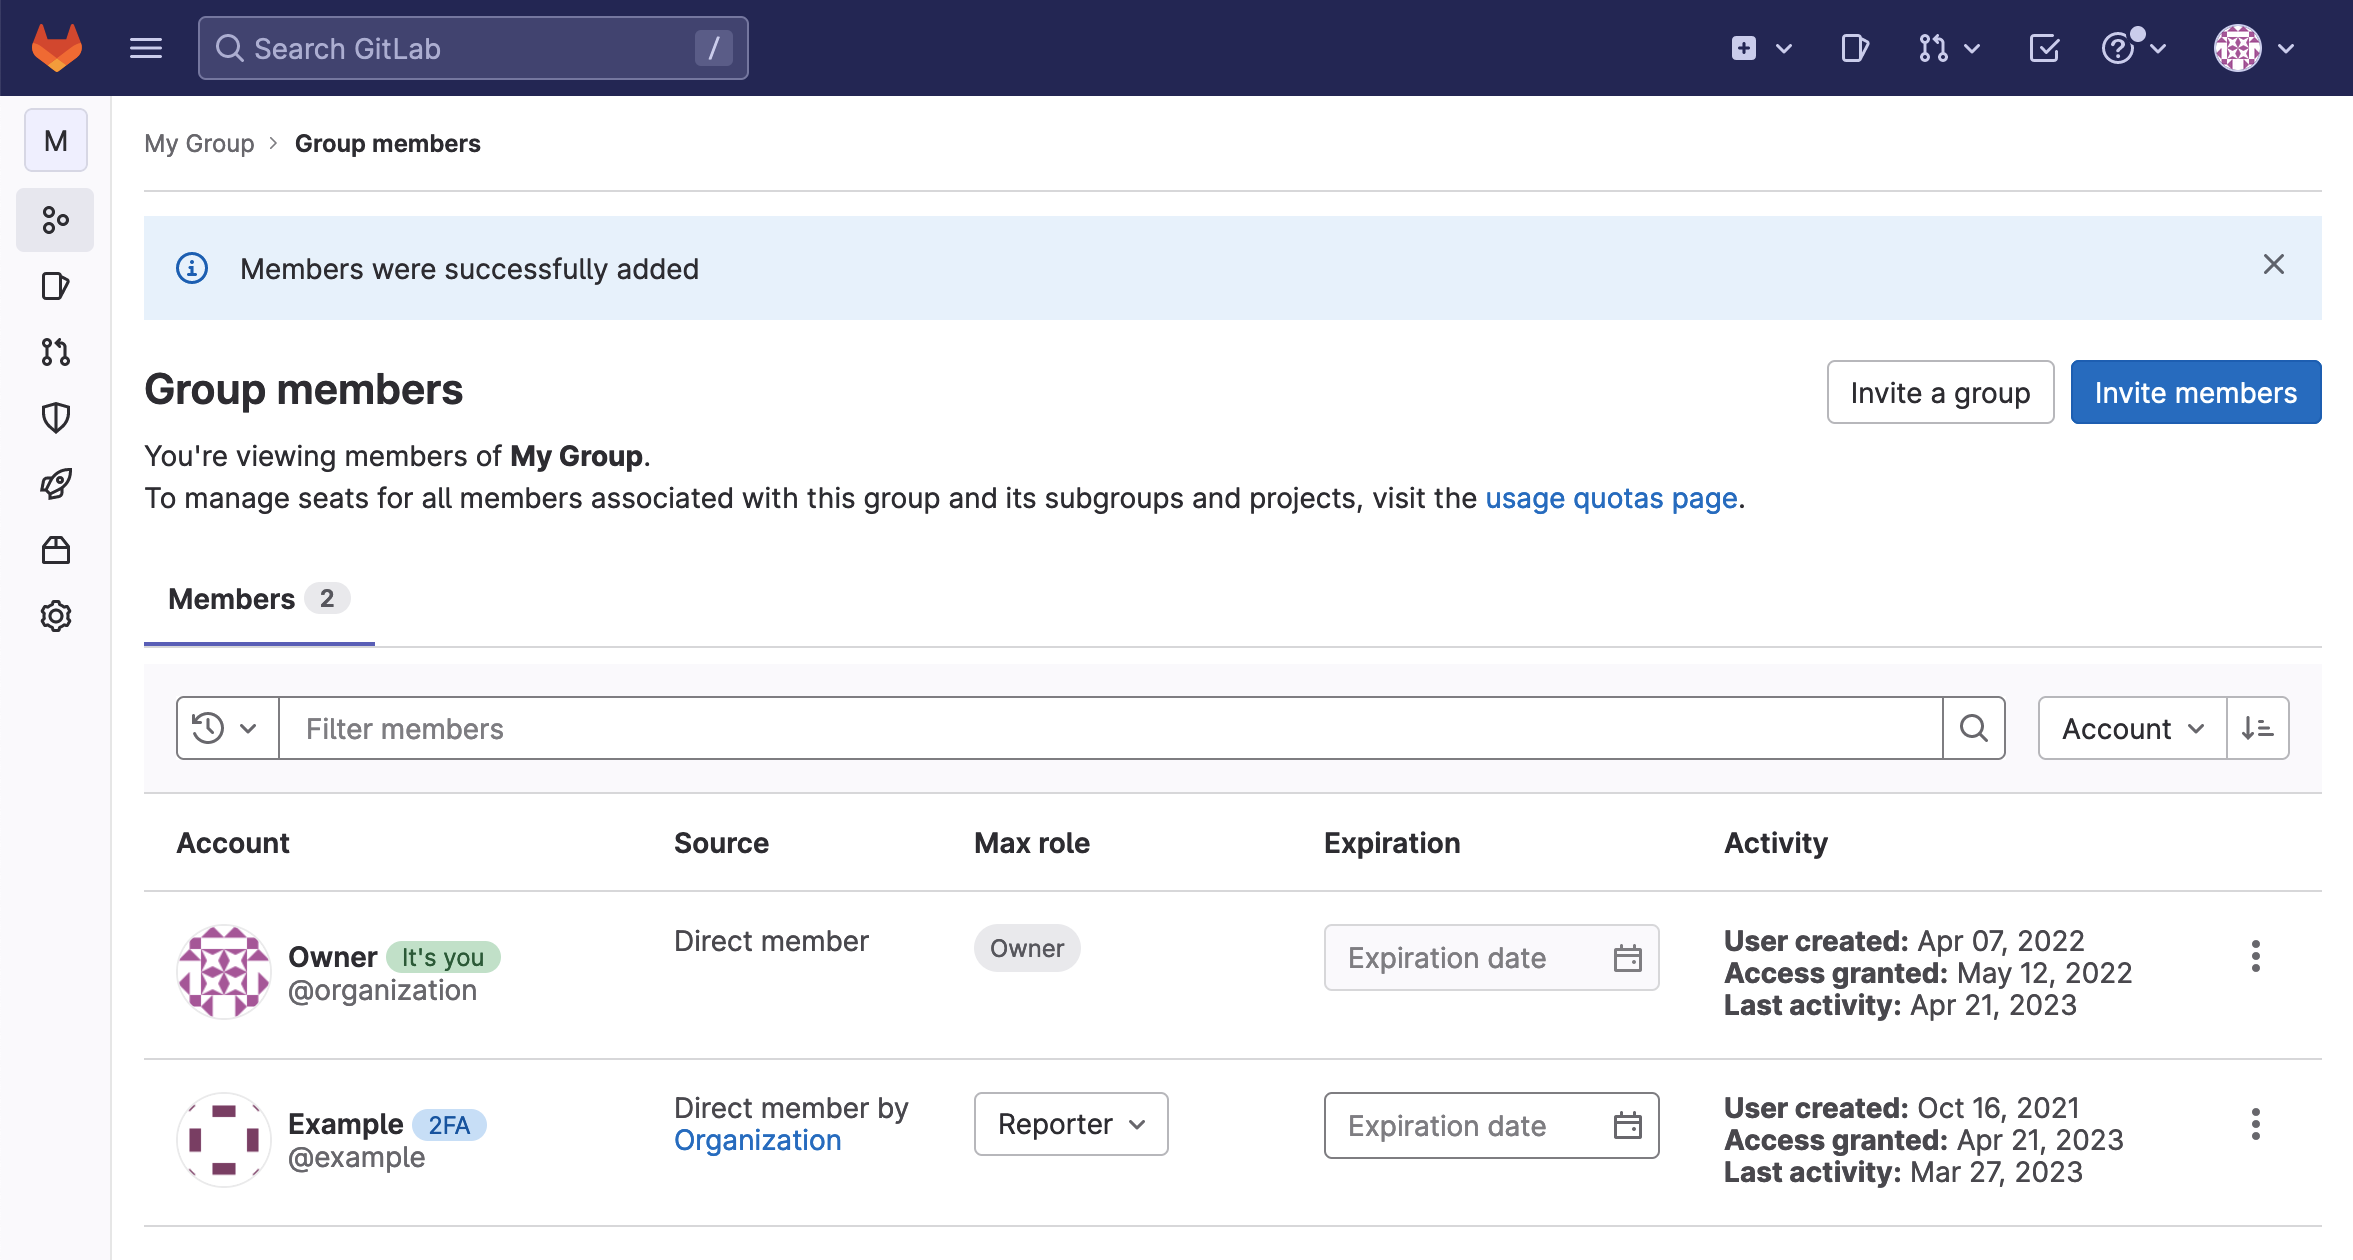Click the Account column header

pos(233,843)
